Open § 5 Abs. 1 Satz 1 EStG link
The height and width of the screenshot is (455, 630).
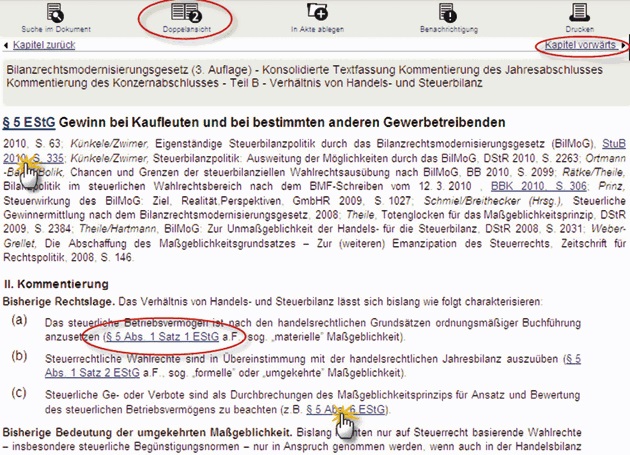[x=160, y=337]
